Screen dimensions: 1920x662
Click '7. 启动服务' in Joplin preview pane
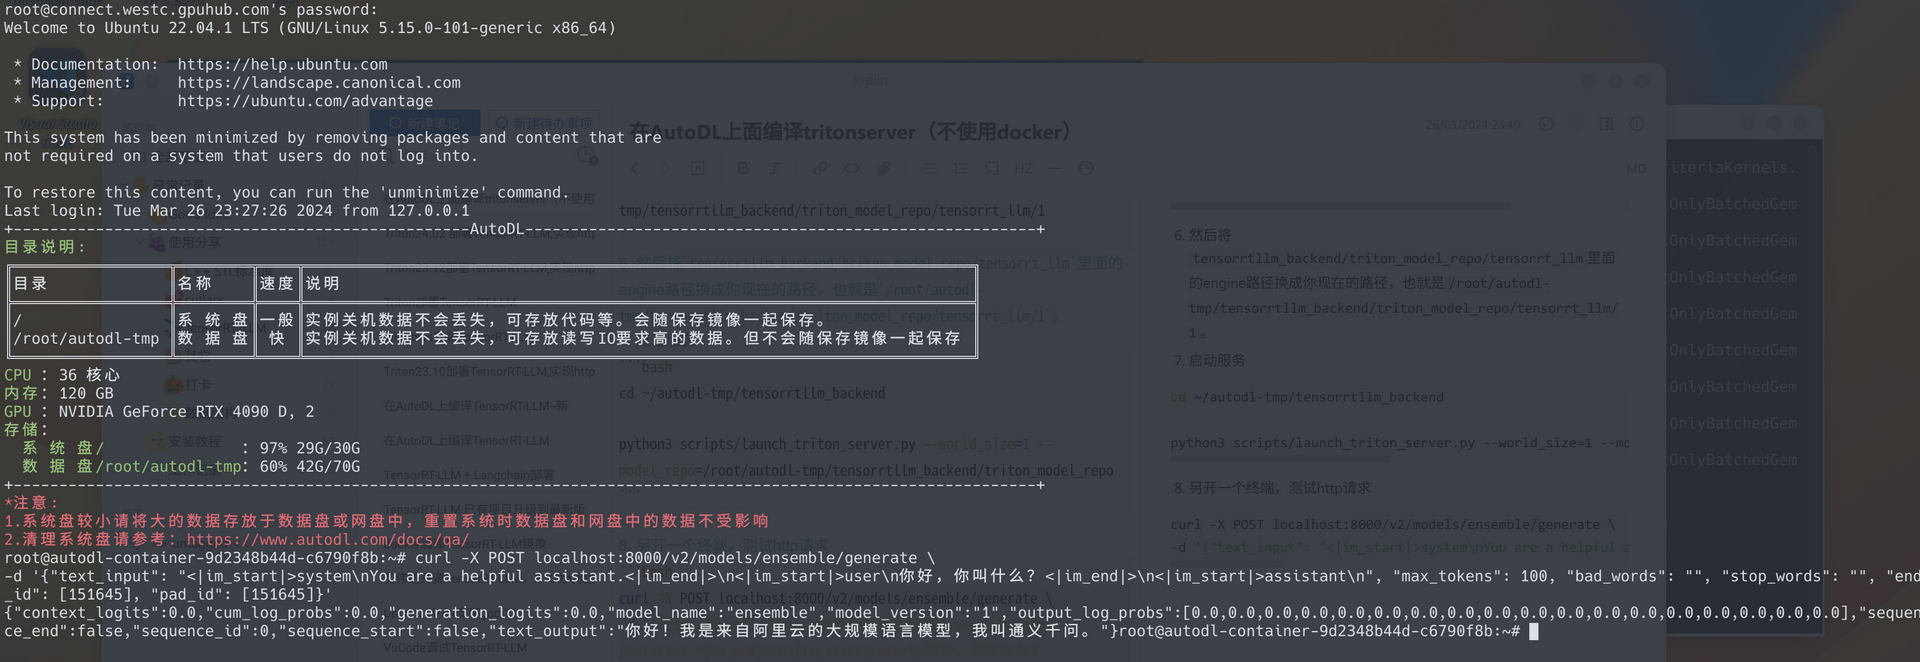1209,360
